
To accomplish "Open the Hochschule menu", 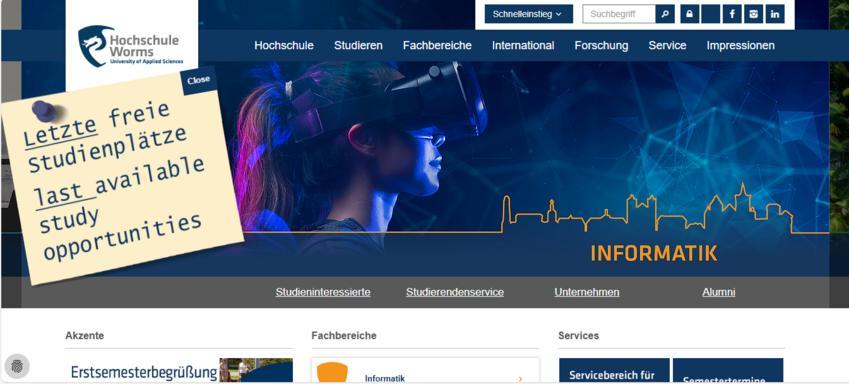I will pyautogui.click(x=284, y=45).
